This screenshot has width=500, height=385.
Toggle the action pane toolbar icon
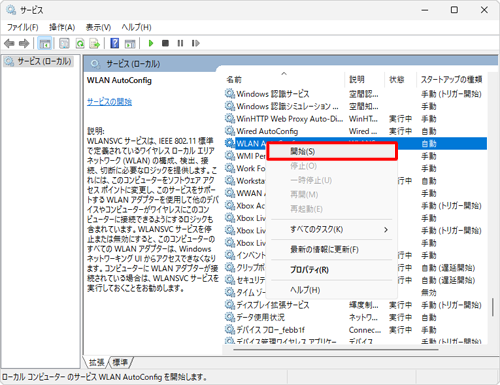pos(130,43)
